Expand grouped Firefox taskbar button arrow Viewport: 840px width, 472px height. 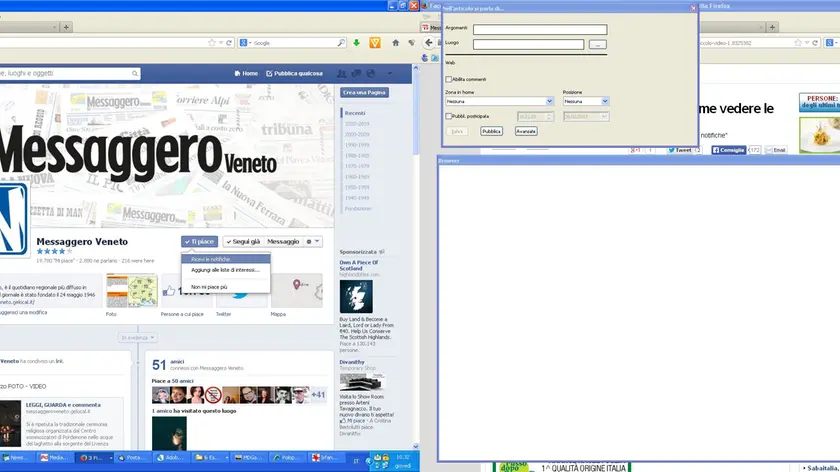[111, 458]
